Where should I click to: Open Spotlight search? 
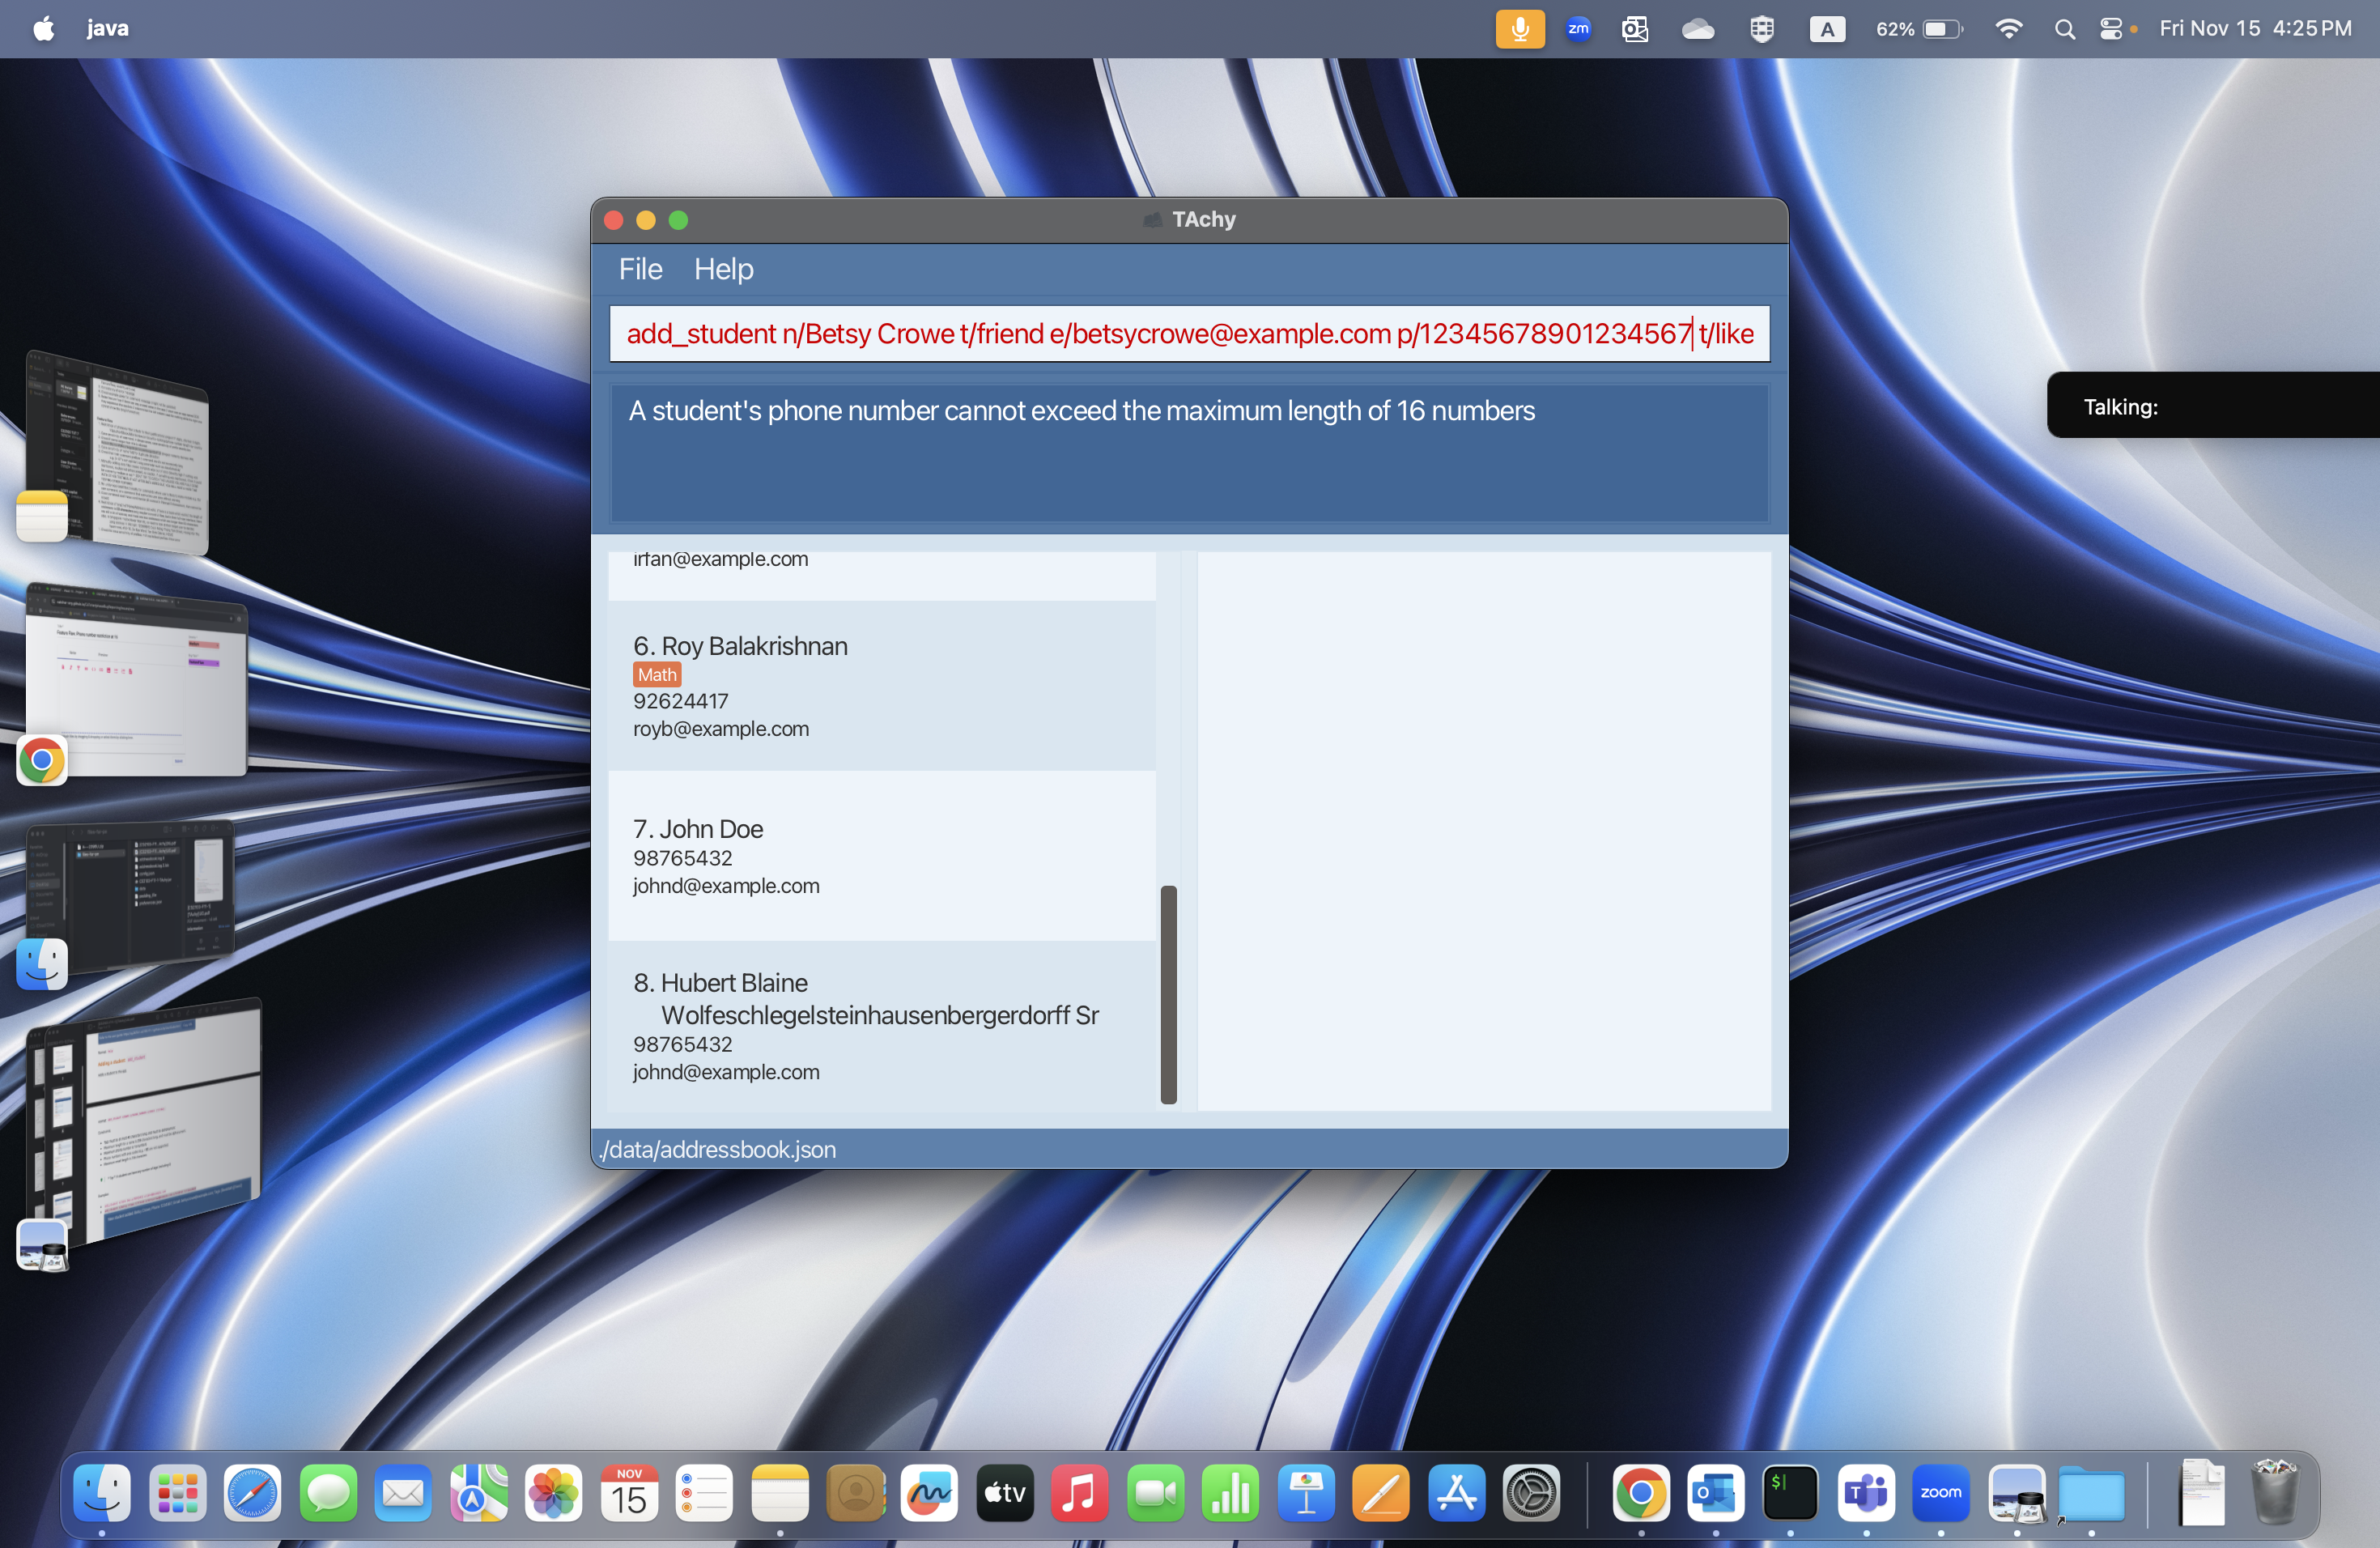click(2064, 29)
